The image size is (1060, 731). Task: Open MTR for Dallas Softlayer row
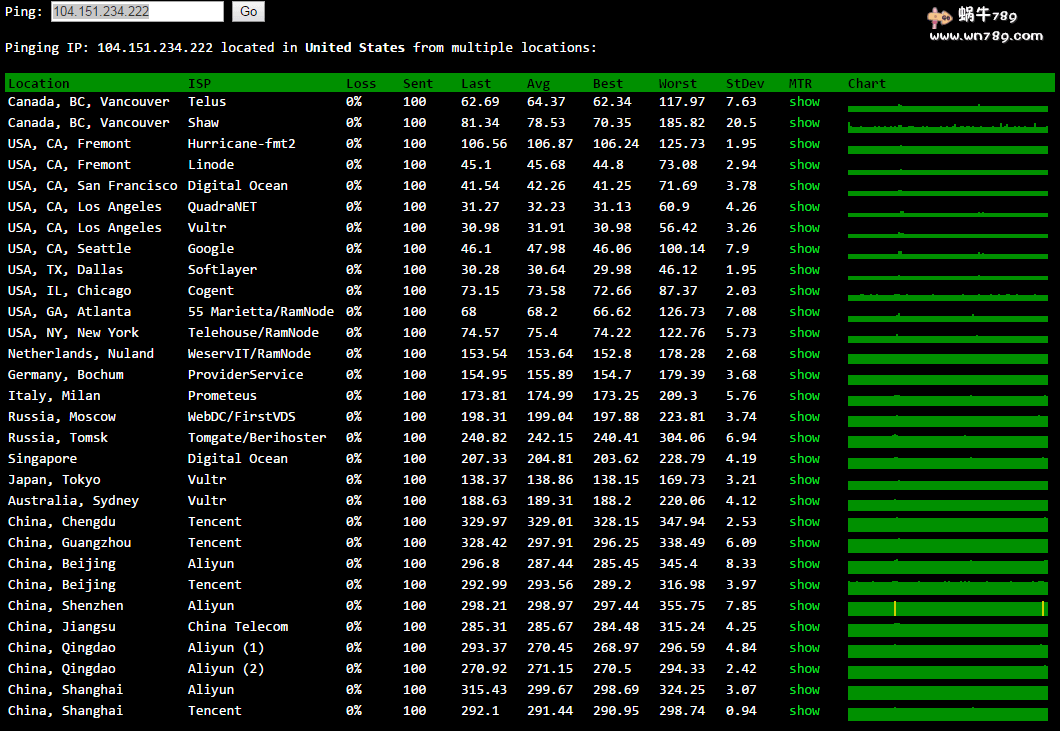point(804,270)
